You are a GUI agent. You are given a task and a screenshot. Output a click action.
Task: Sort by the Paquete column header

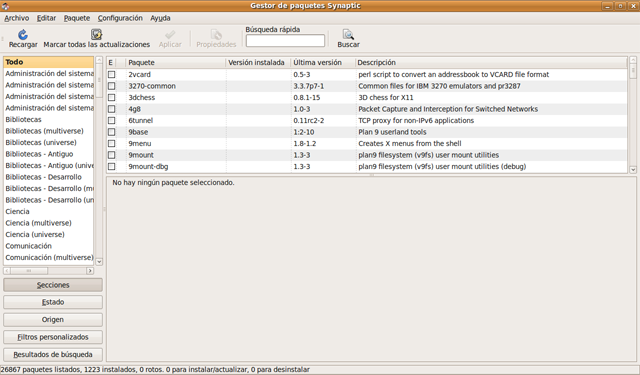point(176,62)
